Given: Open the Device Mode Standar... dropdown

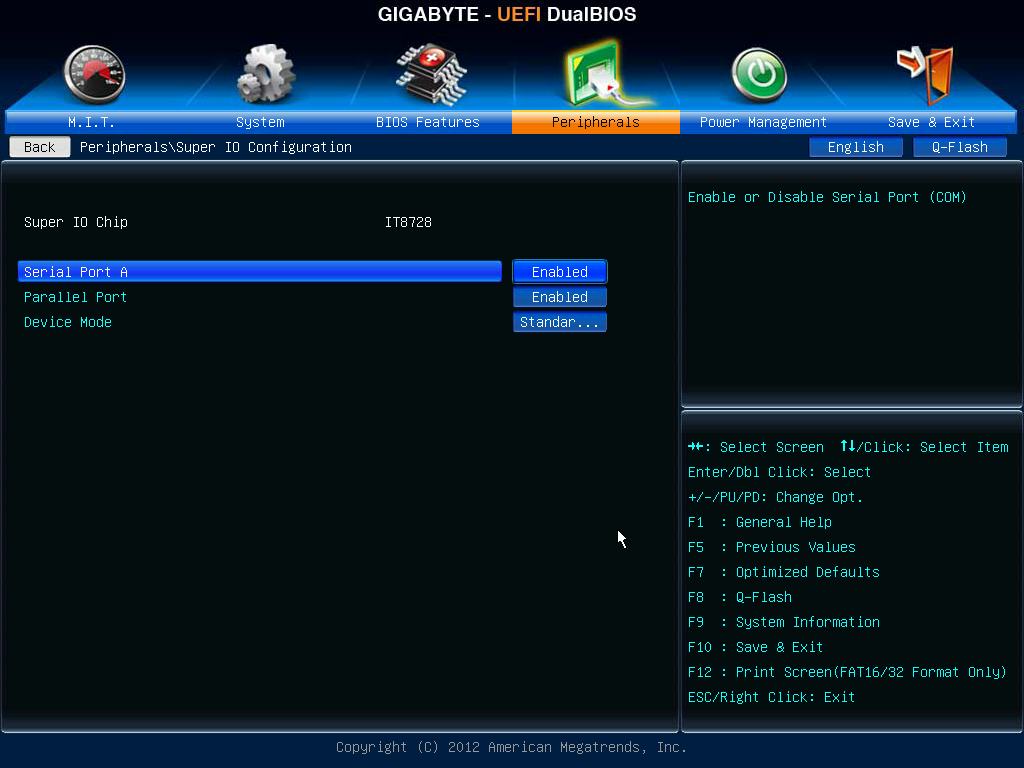Looking at the screenshot, I should tap(560, 322).
